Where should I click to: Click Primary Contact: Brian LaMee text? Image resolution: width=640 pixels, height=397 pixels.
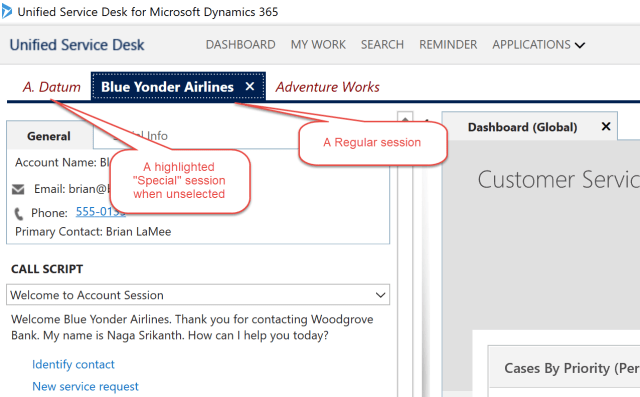point(93,231)
